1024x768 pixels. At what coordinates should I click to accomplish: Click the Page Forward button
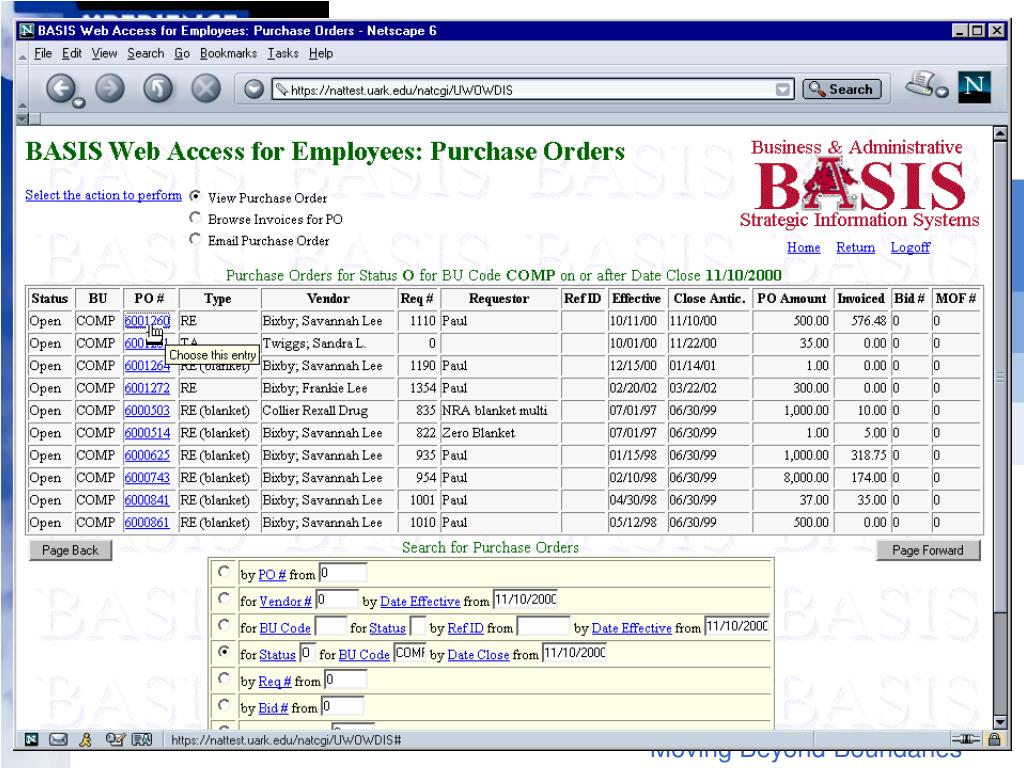click(x=927, y=550)
